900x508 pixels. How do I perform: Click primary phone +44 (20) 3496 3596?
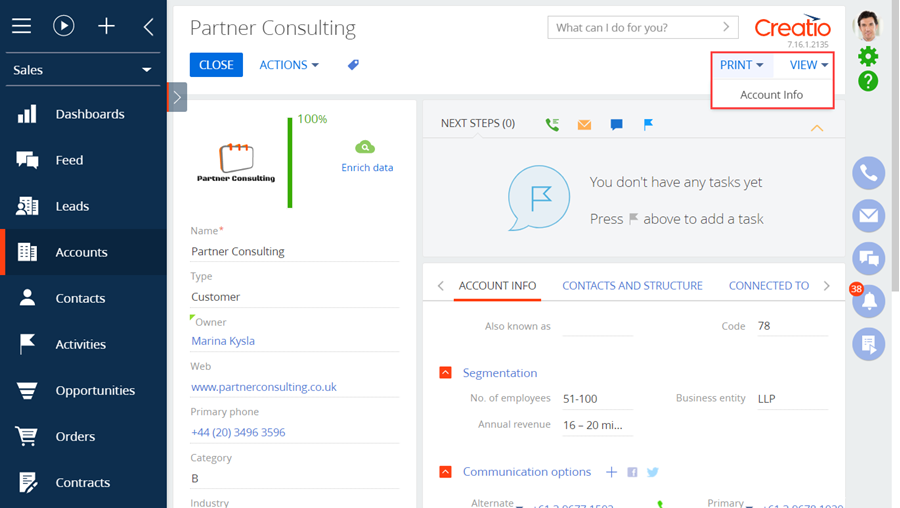pos(238,432)
